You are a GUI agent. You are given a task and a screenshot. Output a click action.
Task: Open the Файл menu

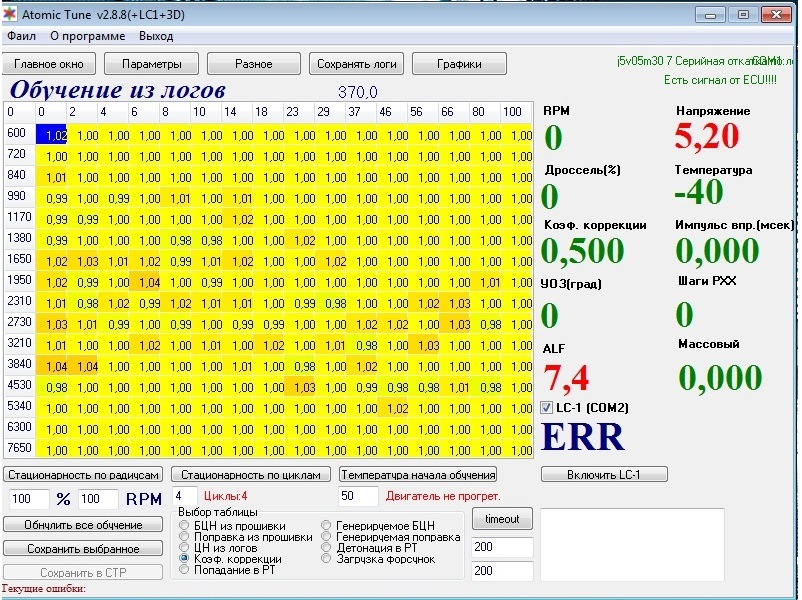21,36
